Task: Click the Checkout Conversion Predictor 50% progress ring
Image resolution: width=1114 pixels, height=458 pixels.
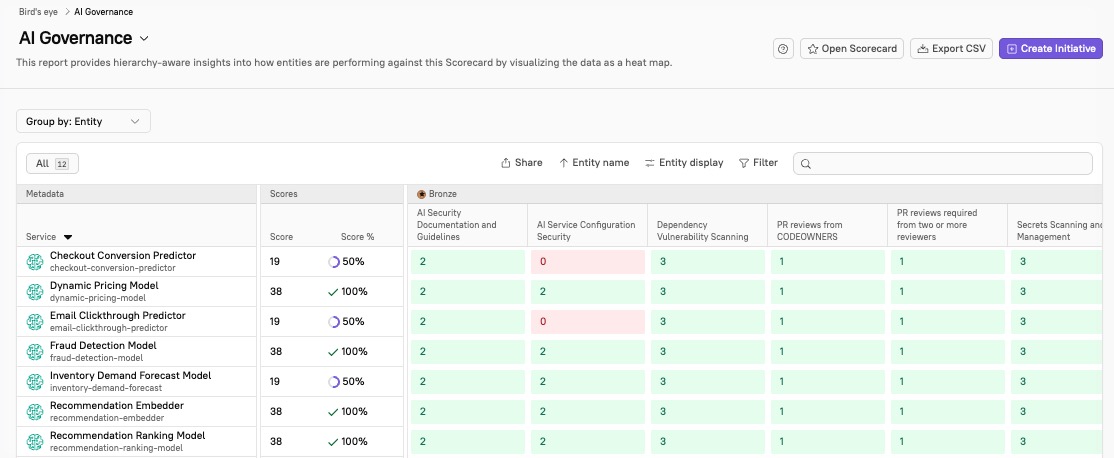Action: tap(333, 262)
